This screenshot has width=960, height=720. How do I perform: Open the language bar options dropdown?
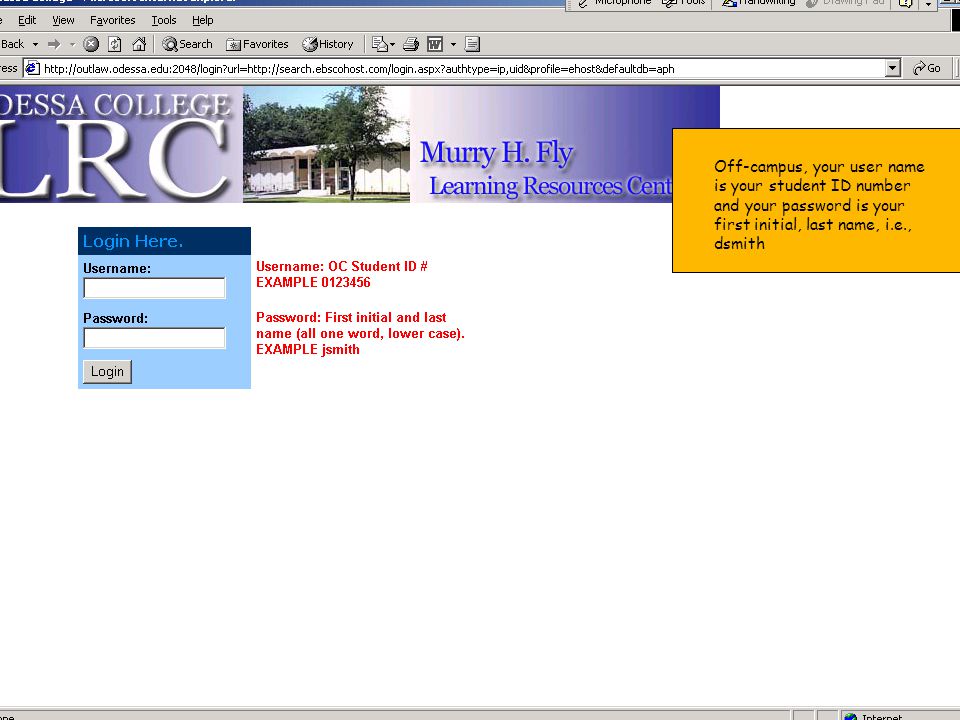coord(929,3)
